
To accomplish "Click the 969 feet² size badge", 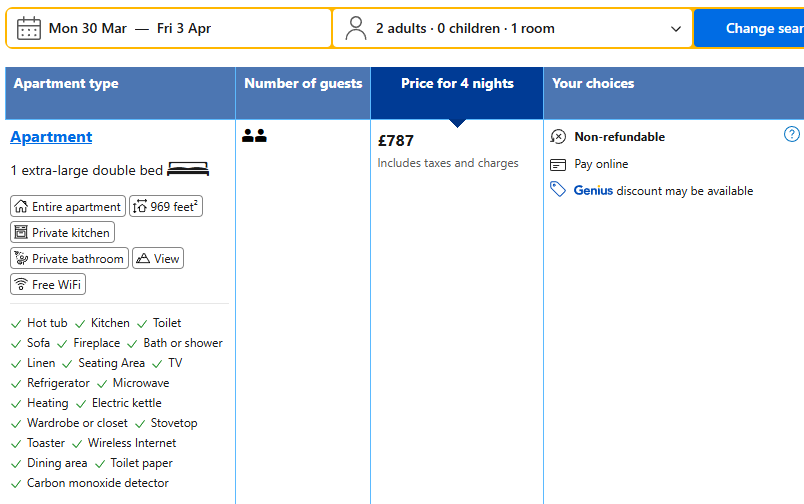I will click(x=166, y=206).
